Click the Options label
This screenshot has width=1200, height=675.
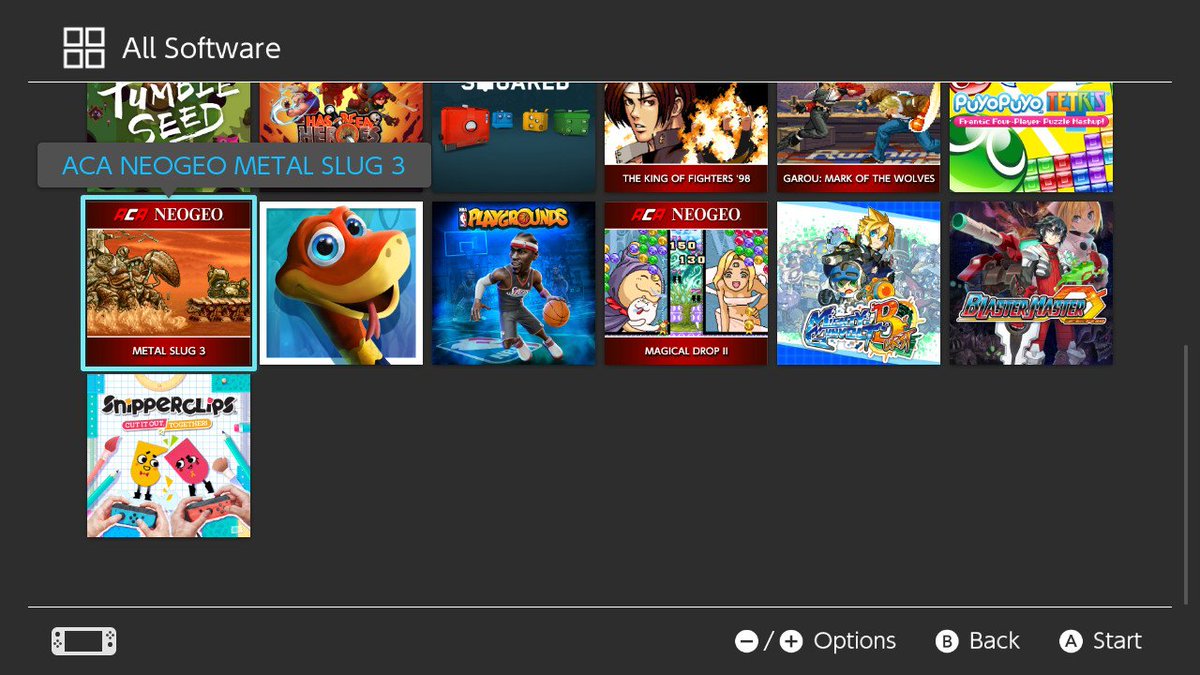pyautogui.click(x=855, y=641)
